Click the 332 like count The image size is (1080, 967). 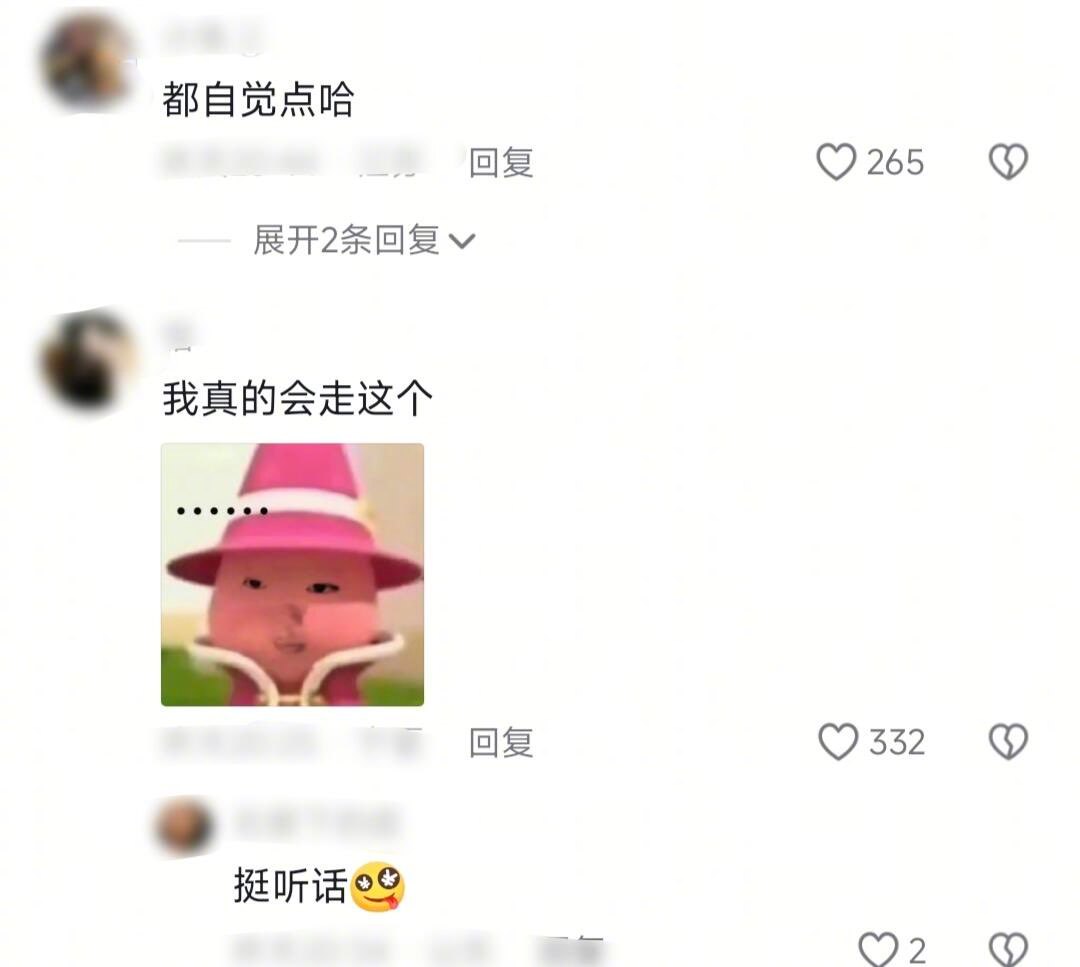(897, 742)
